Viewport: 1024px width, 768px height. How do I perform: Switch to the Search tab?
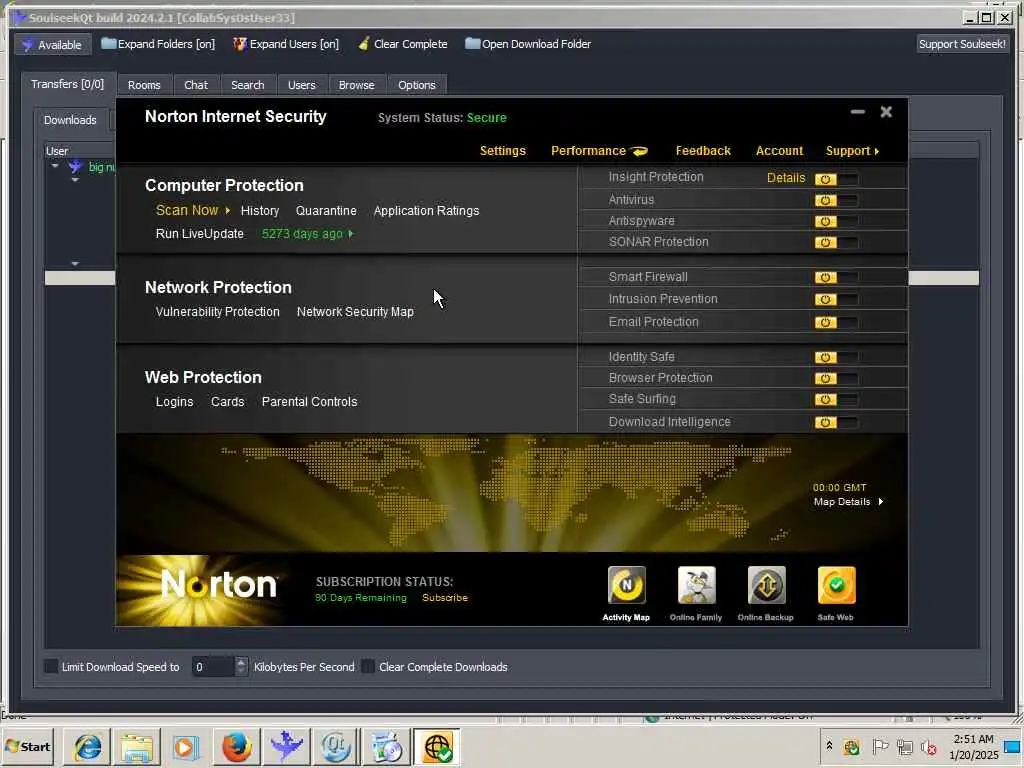(248, 85)
